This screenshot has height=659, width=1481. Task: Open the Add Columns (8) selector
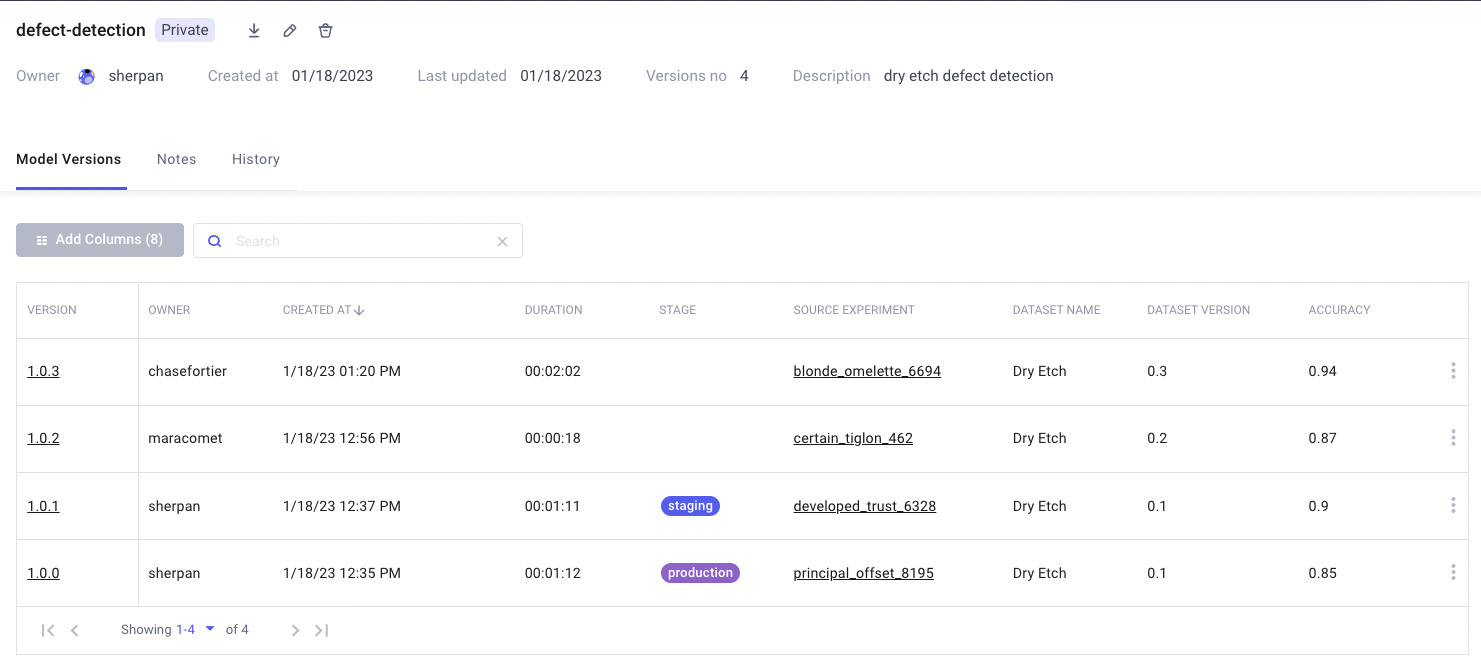(100, 240)
